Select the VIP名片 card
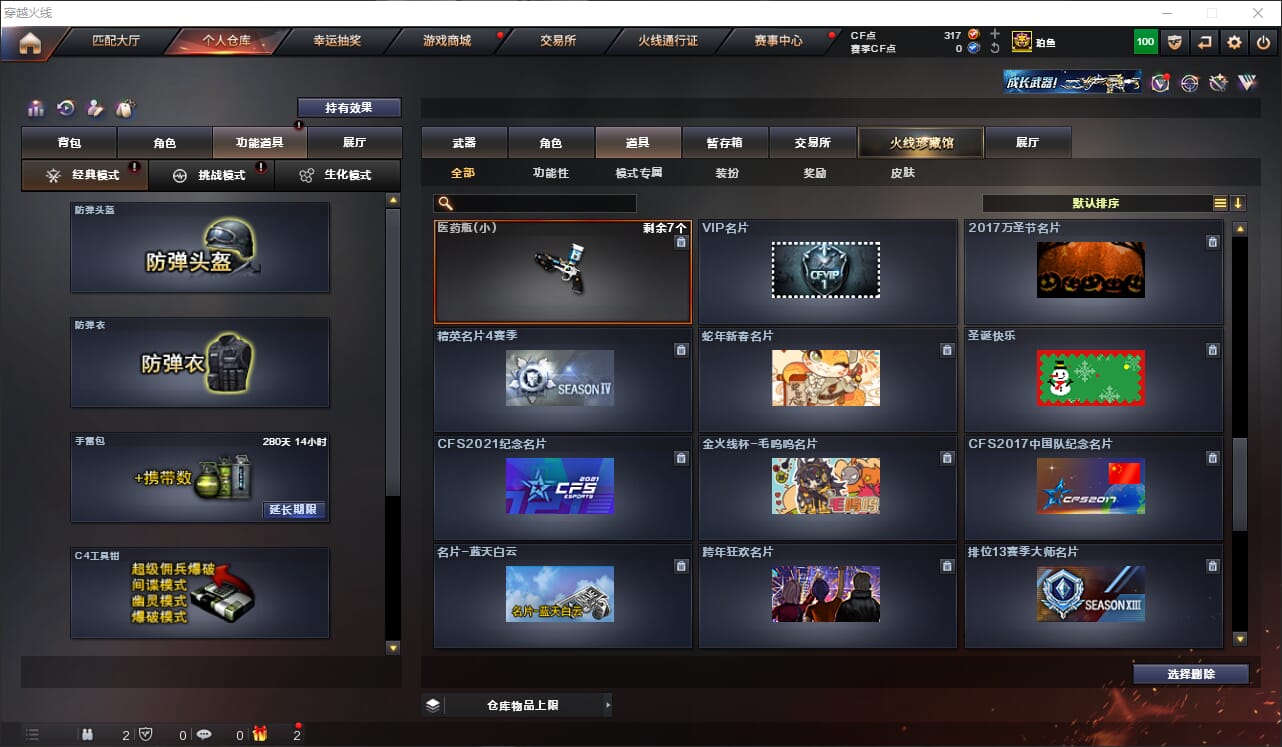The height and width of the screenshot is (747, 1282). point(829,271)
